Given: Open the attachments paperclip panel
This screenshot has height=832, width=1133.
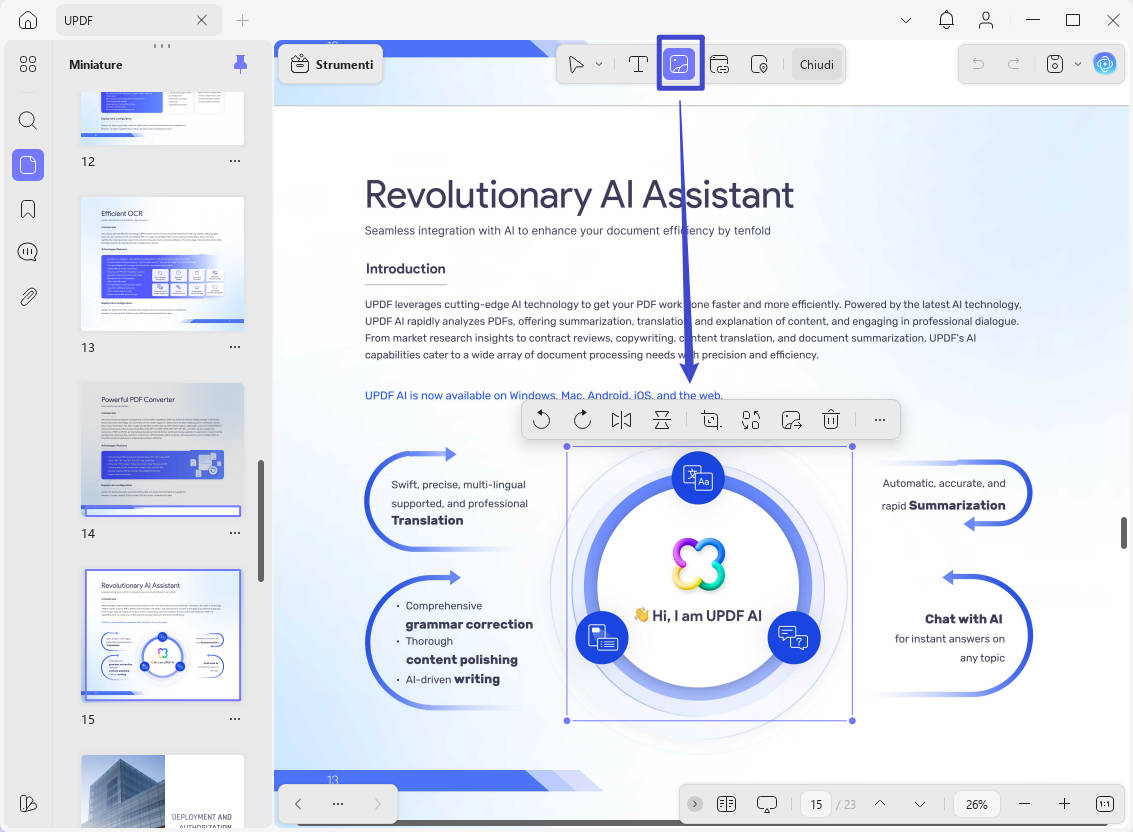Looking at the screenshot, I should coord(28,296).
